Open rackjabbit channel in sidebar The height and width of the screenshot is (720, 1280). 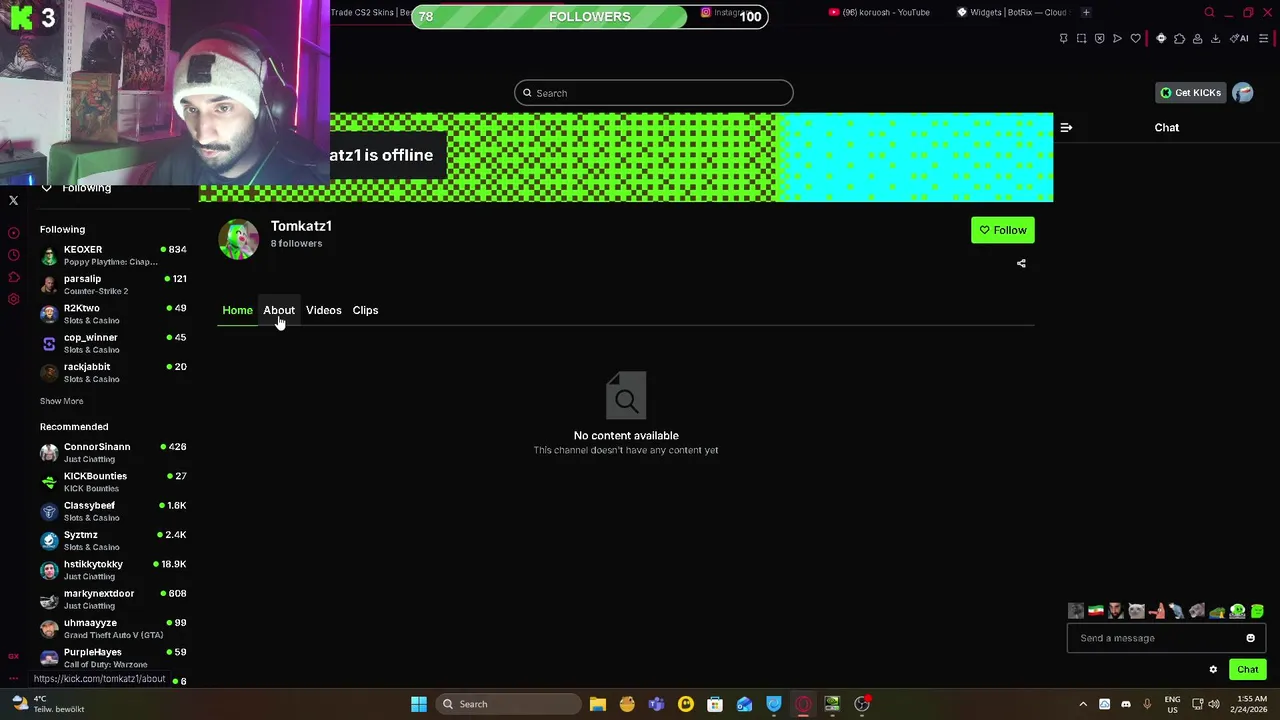113,372
